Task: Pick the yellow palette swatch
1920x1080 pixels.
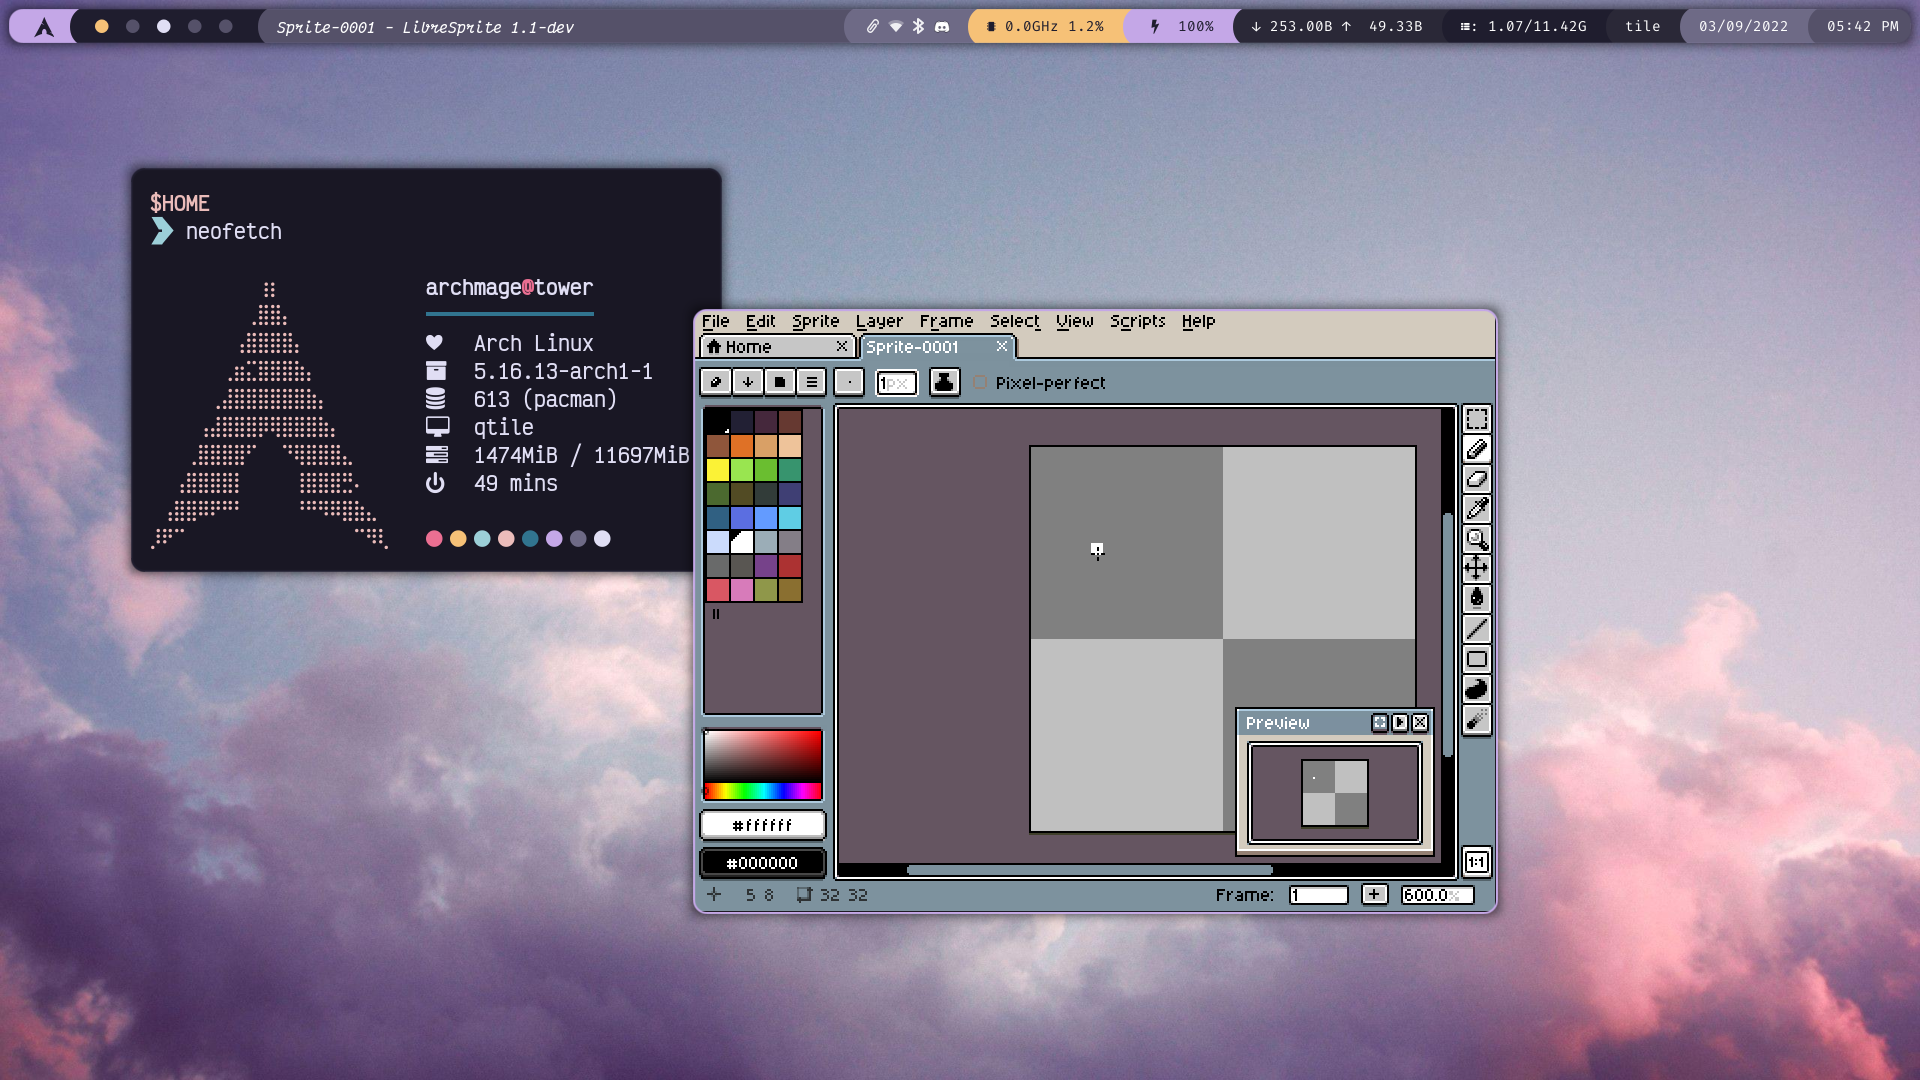Action: 718,470
